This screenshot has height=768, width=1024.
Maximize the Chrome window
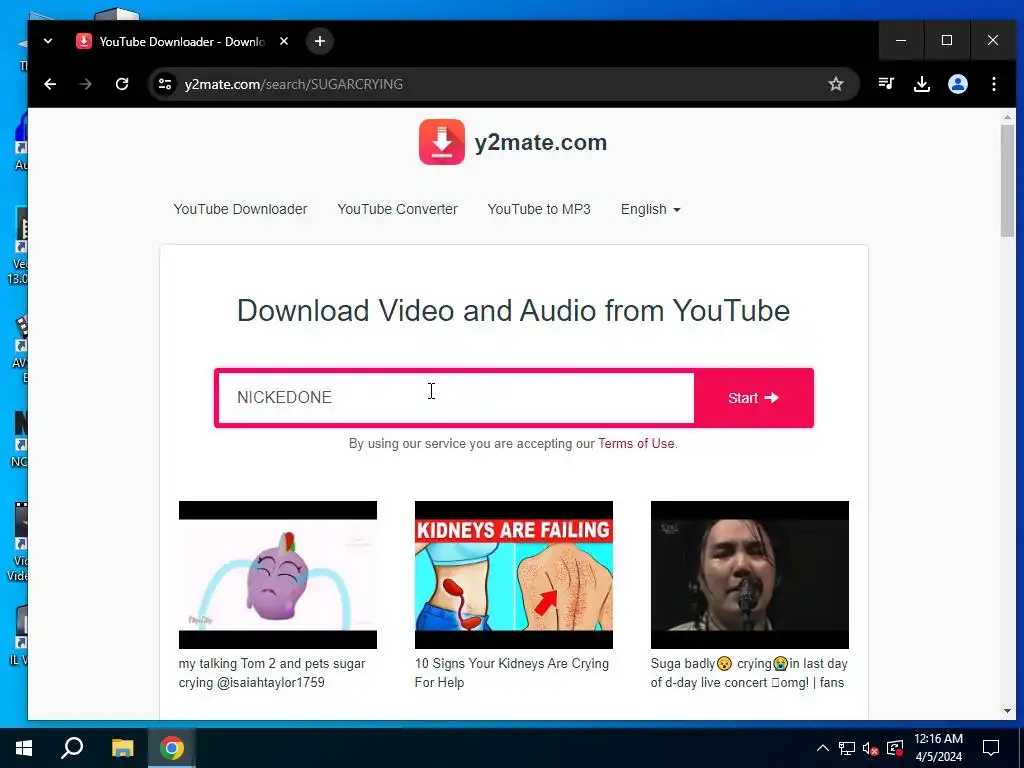(947, 40)
